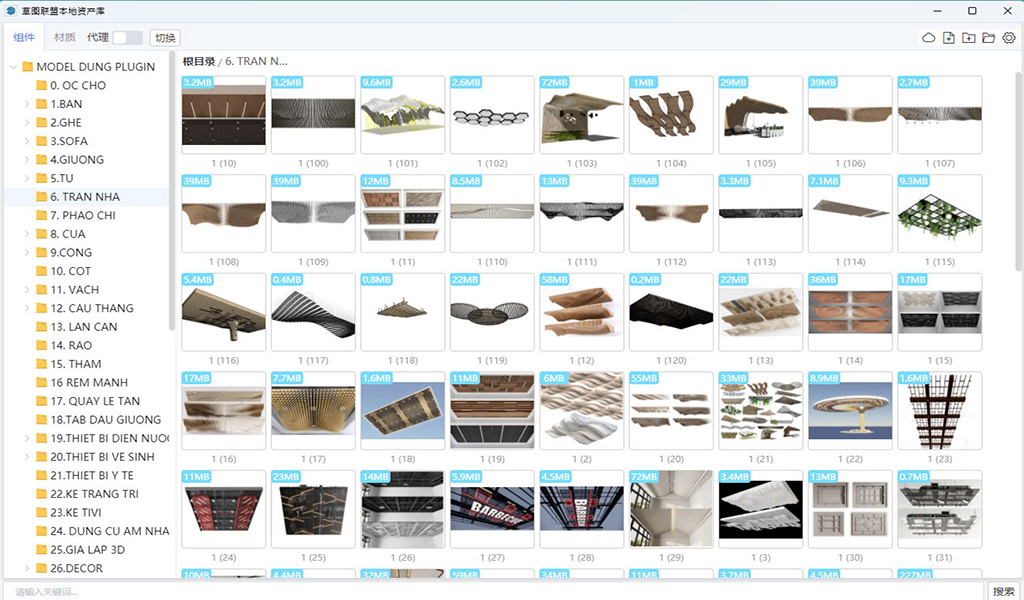Click the app logo in title bar

[10, 10]
